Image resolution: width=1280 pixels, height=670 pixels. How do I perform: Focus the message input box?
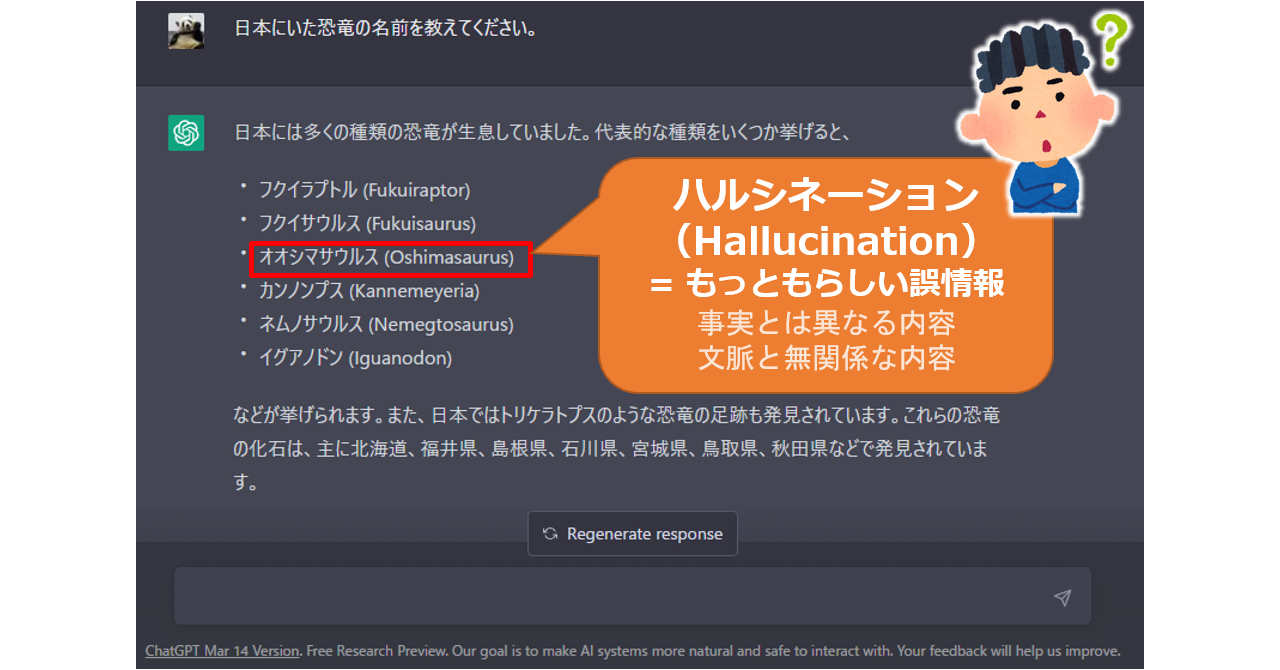(x=610, y=597)
